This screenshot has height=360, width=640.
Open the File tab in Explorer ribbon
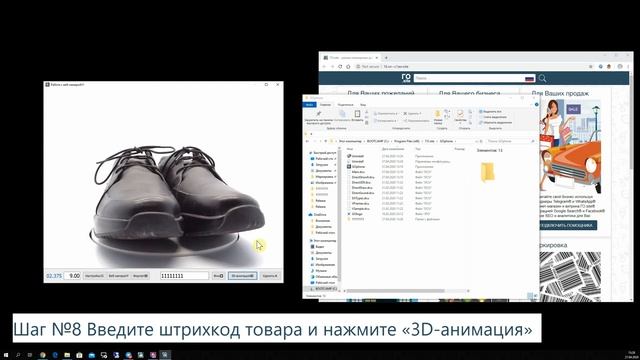pos(309,105)
